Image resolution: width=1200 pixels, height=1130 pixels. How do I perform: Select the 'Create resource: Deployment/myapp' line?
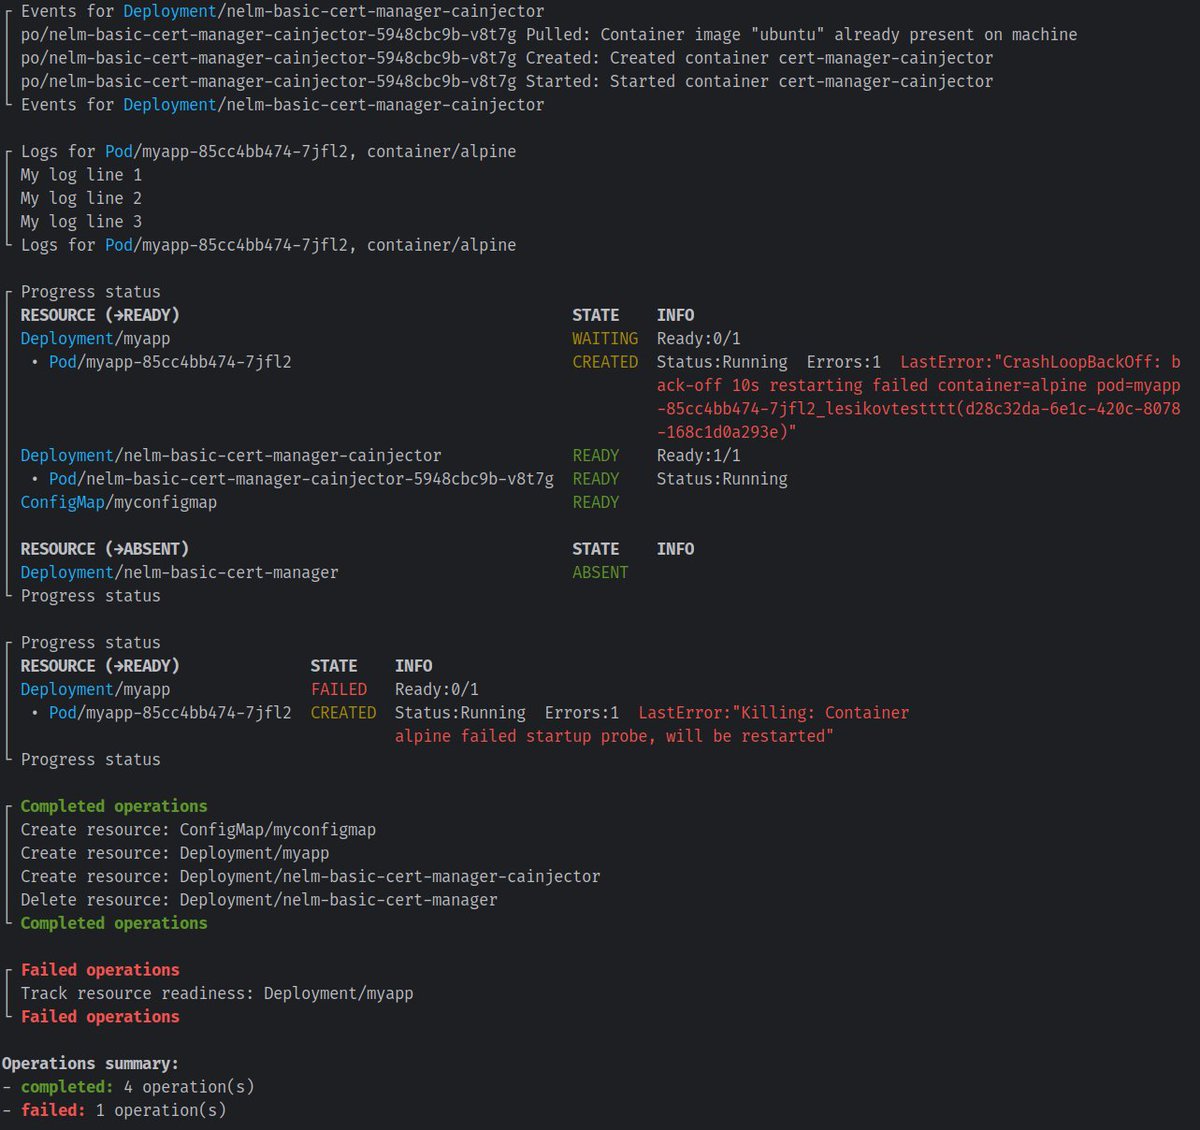[175, 853]
